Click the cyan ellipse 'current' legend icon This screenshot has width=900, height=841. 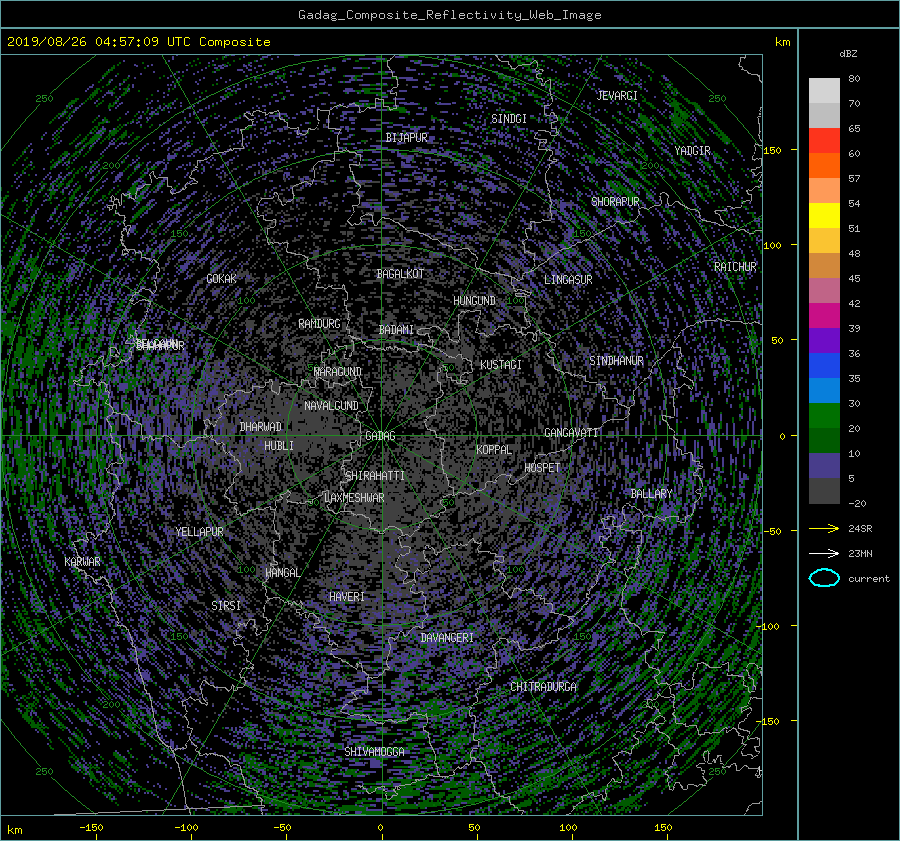click(824, 578)
